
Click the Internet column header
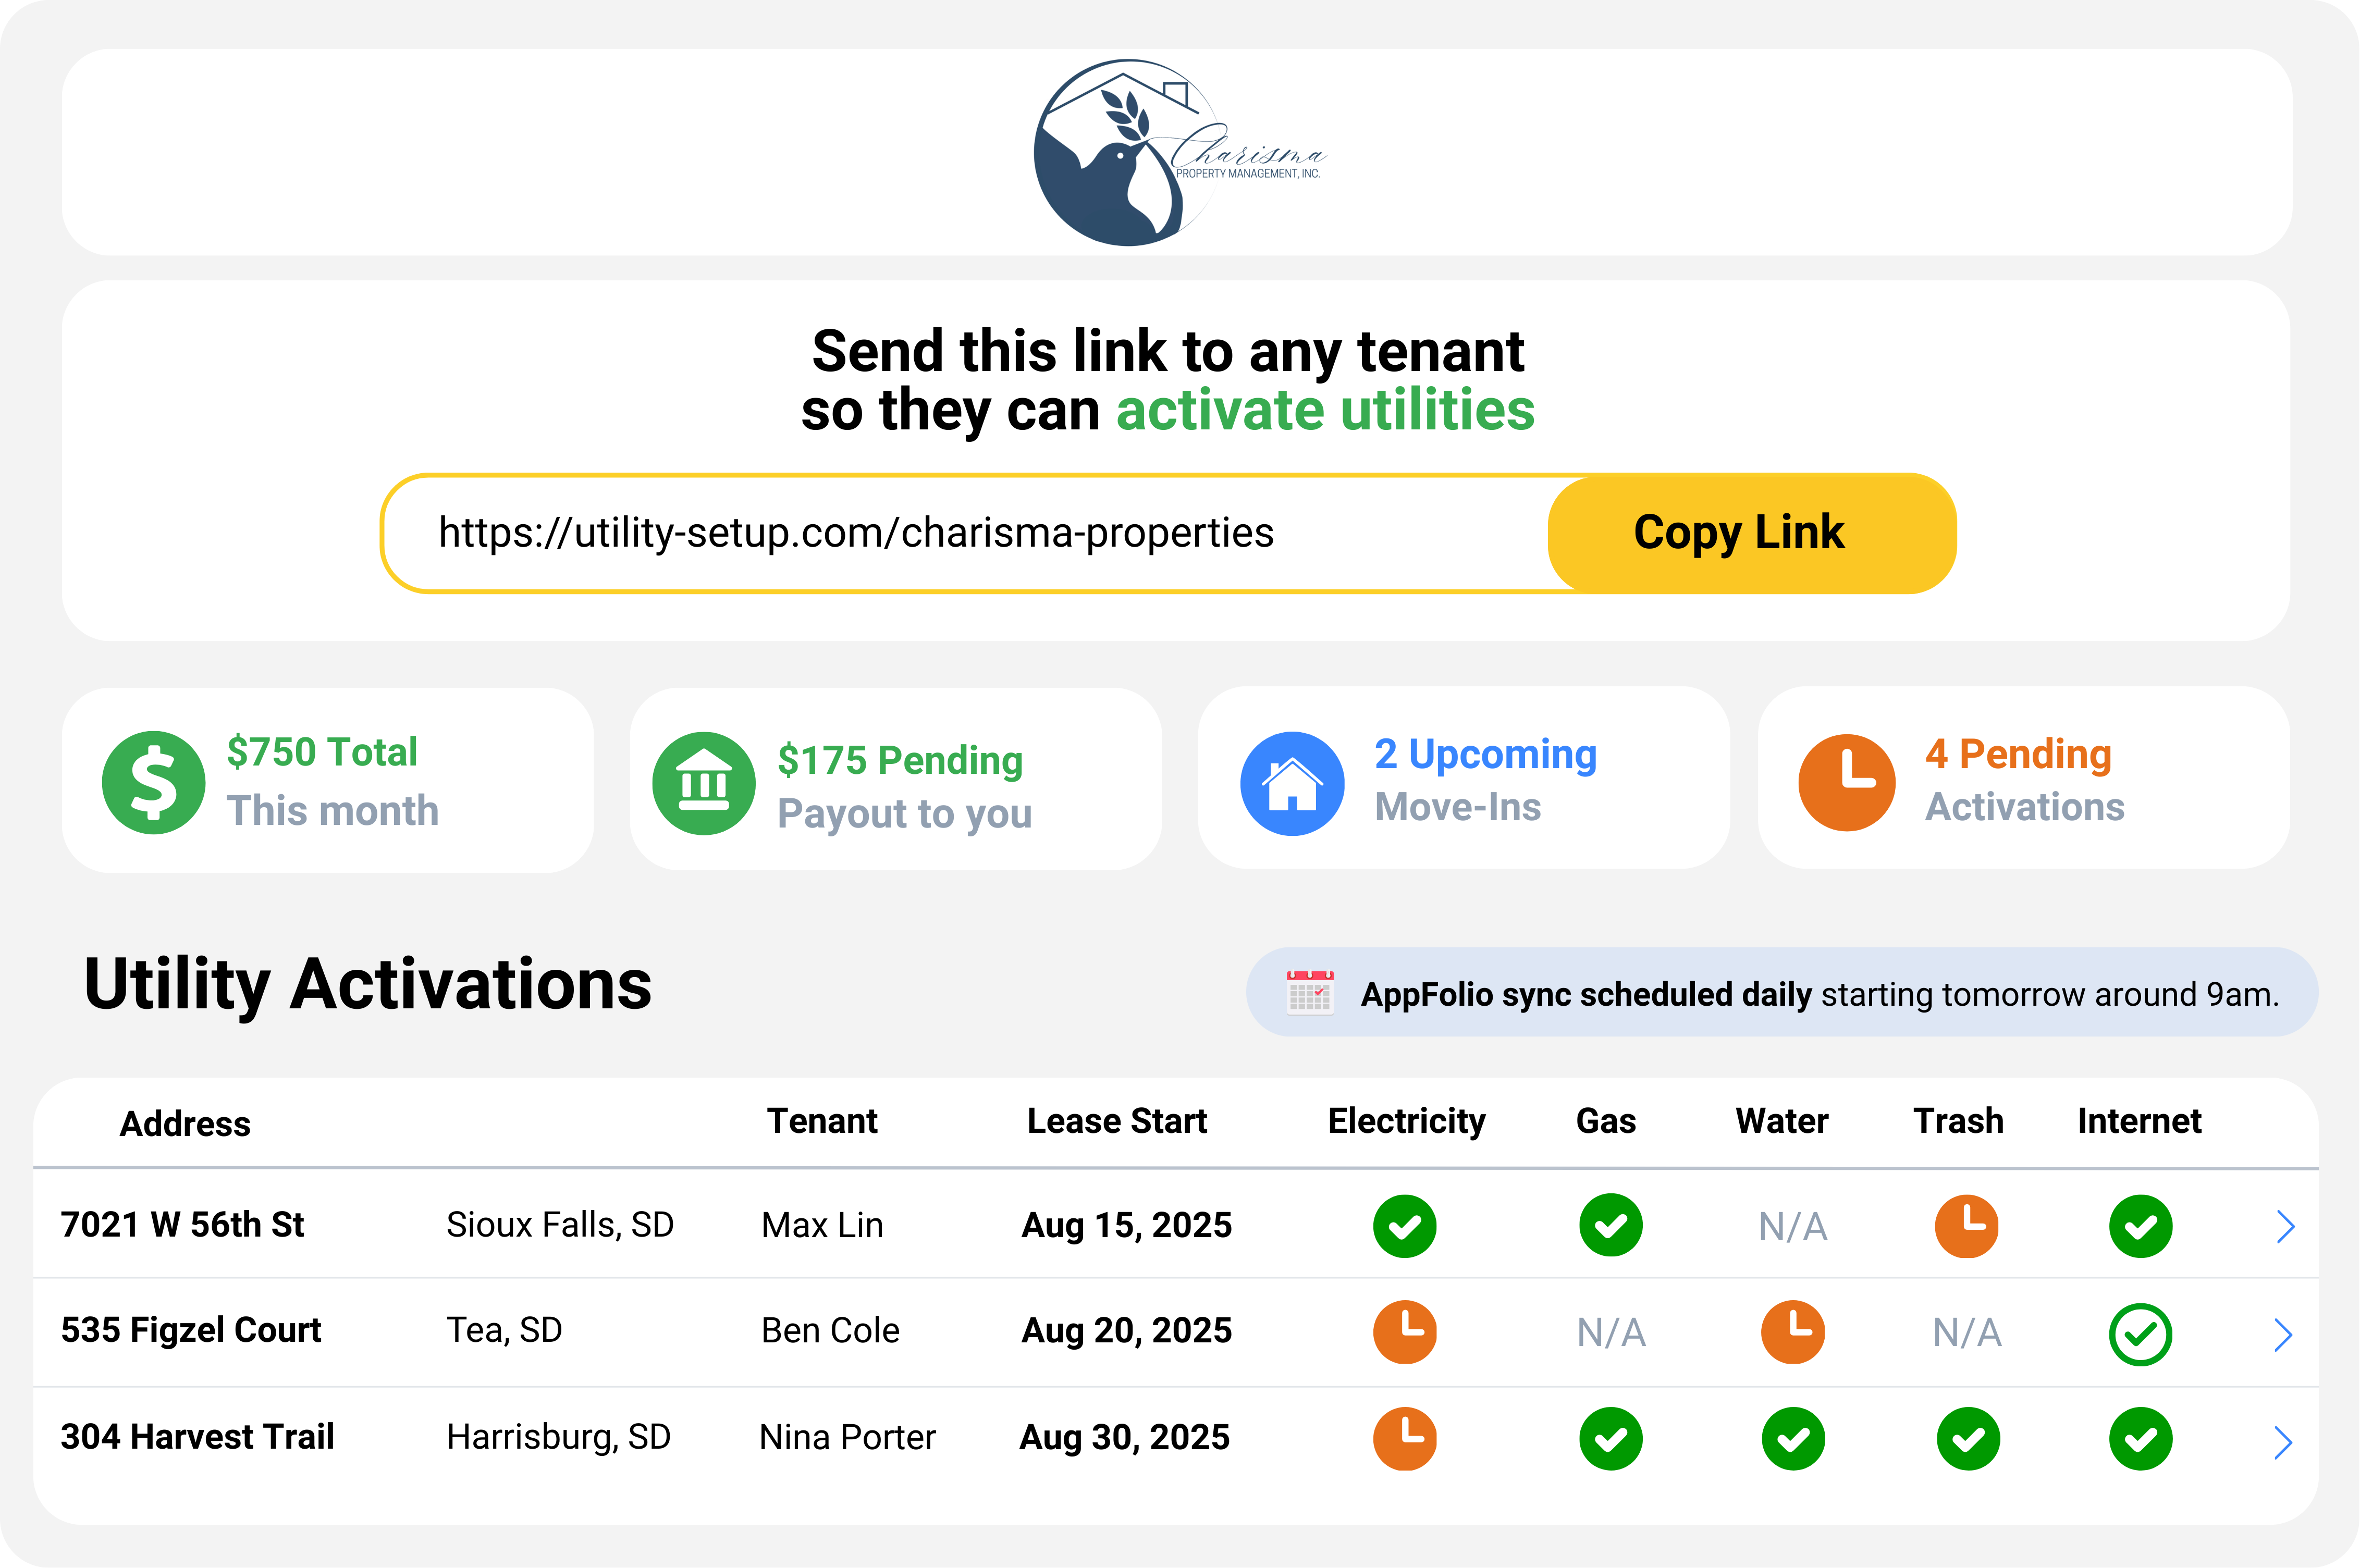point(2139,1121)
